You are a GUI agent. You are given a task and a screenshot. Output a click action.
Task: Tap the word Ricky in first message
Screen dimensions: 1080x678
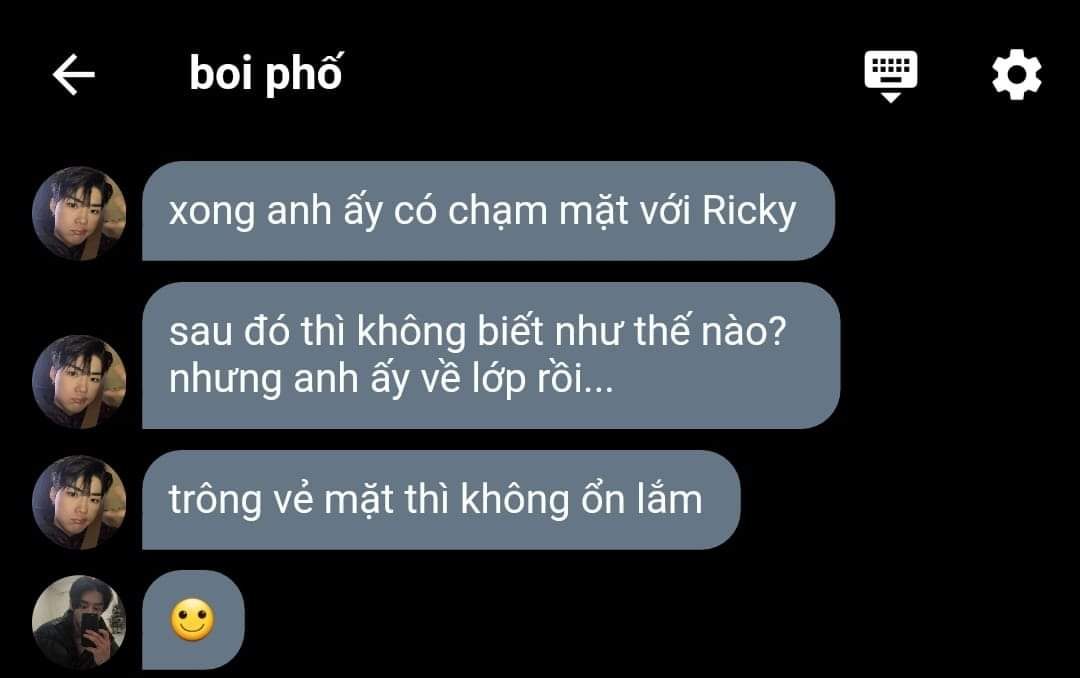pyautogui.click(x=749, y=211)
